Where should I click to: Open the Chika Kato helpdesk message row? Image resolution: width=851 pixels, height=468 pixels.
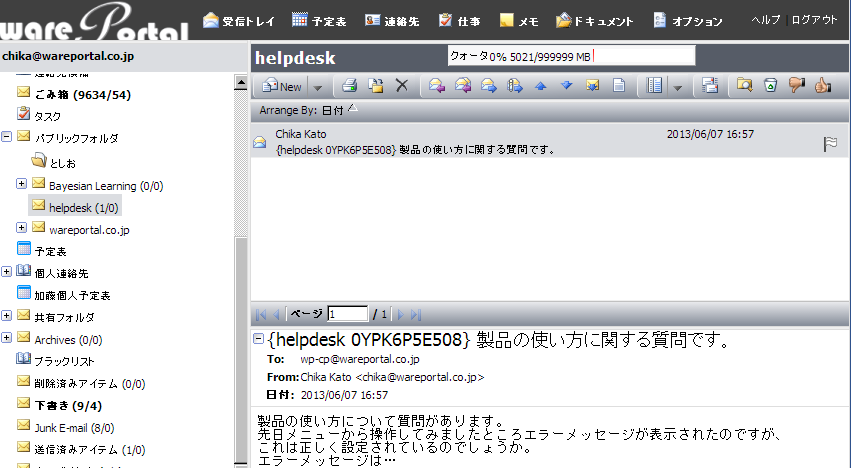tap(550, 141)
